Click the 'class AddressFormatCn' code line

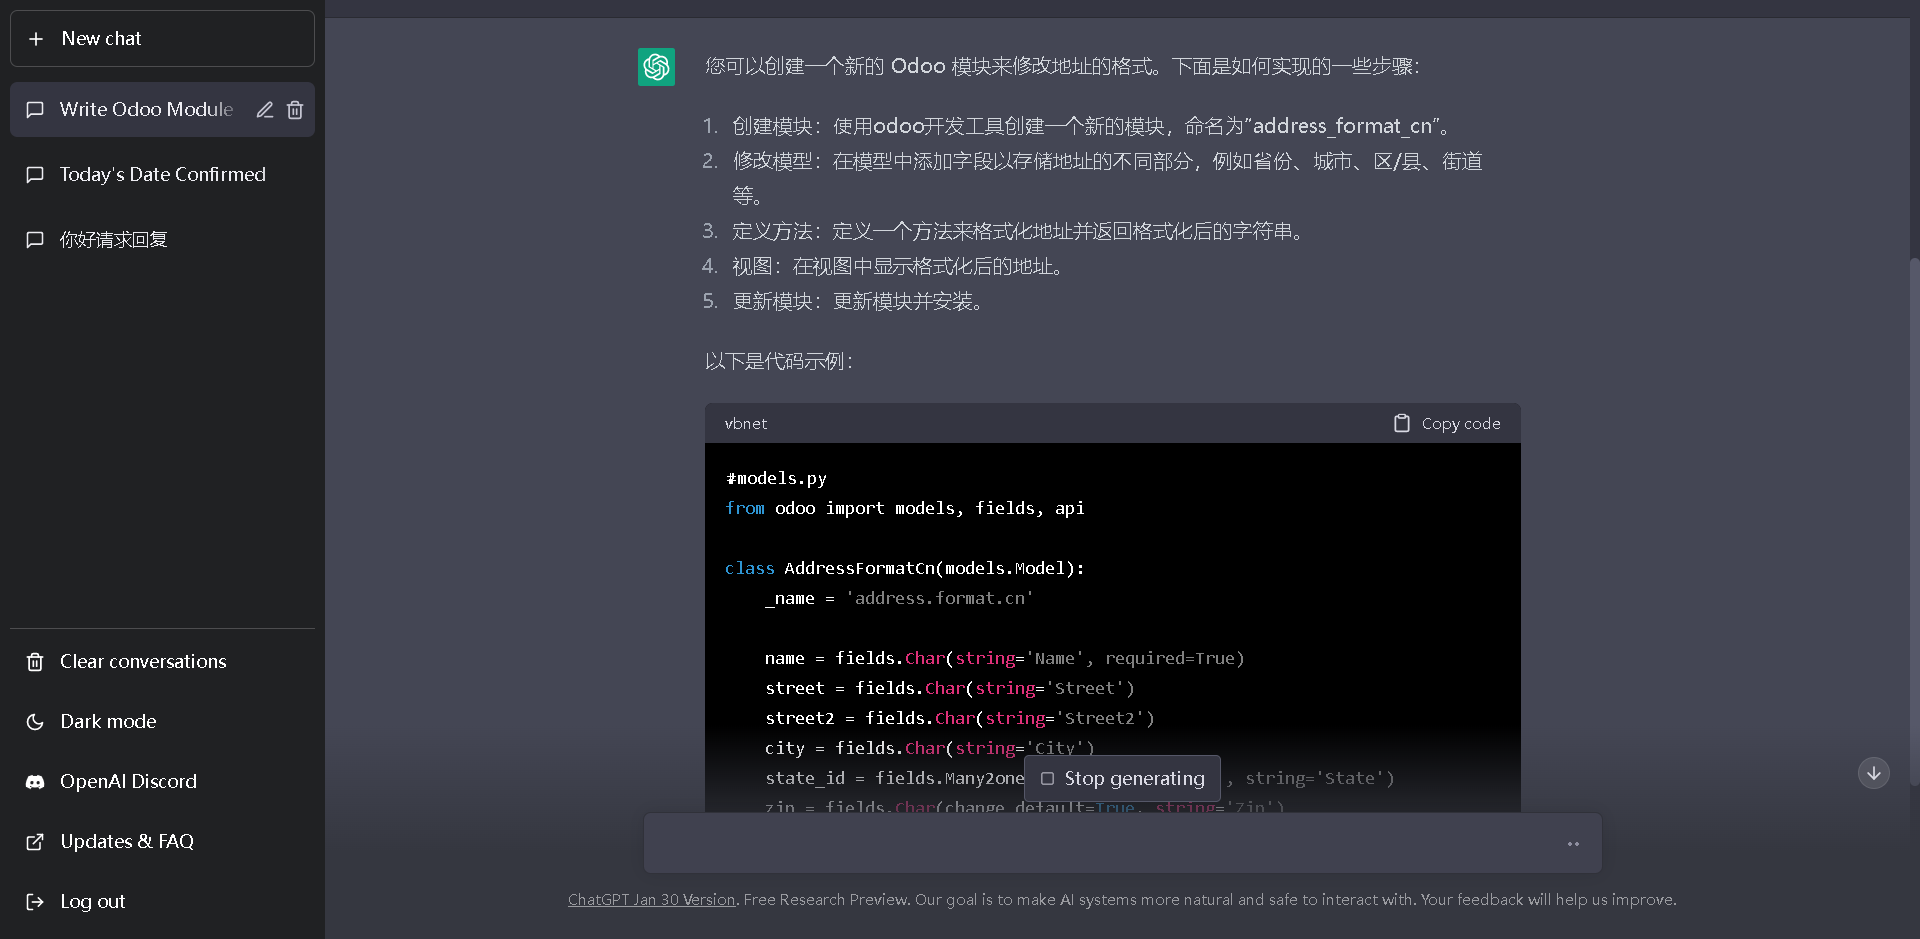(x=905, y=569)
